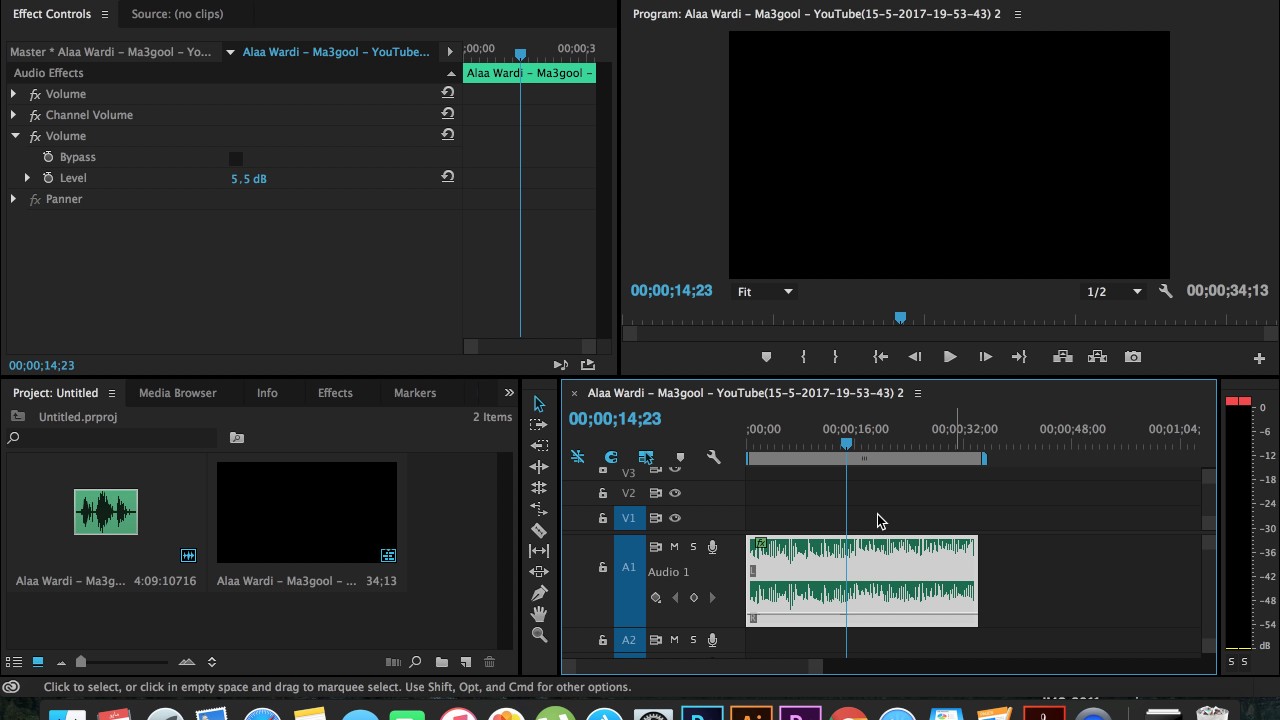This screenshot has height=720, width=1280.
Task: Open the Effect Controls panel menu
Action: (104, 14)
